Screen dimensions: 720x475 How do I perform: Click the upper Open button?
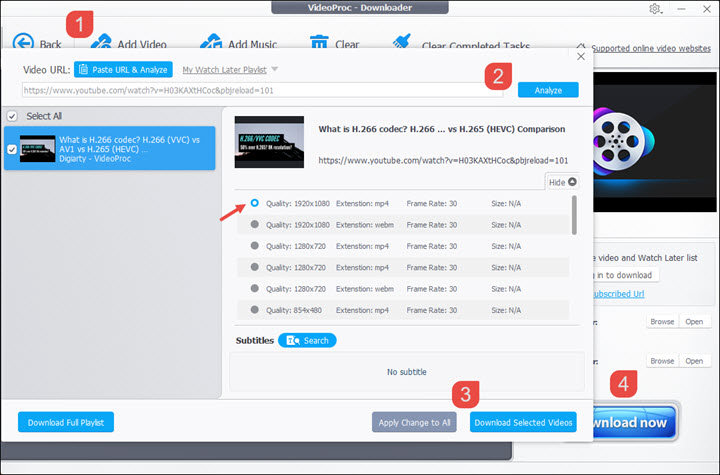(x=694, y=322)
